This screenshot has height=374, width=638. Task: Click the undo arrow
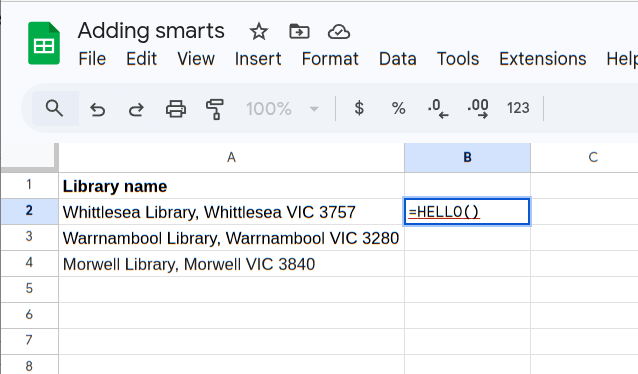(x=98, y=109)
